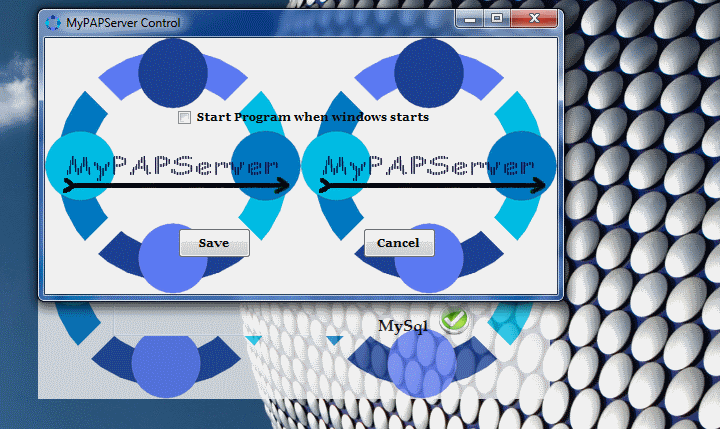Click the translucent blue circle below MySql
720x429 pixels.
coord(421,362)
